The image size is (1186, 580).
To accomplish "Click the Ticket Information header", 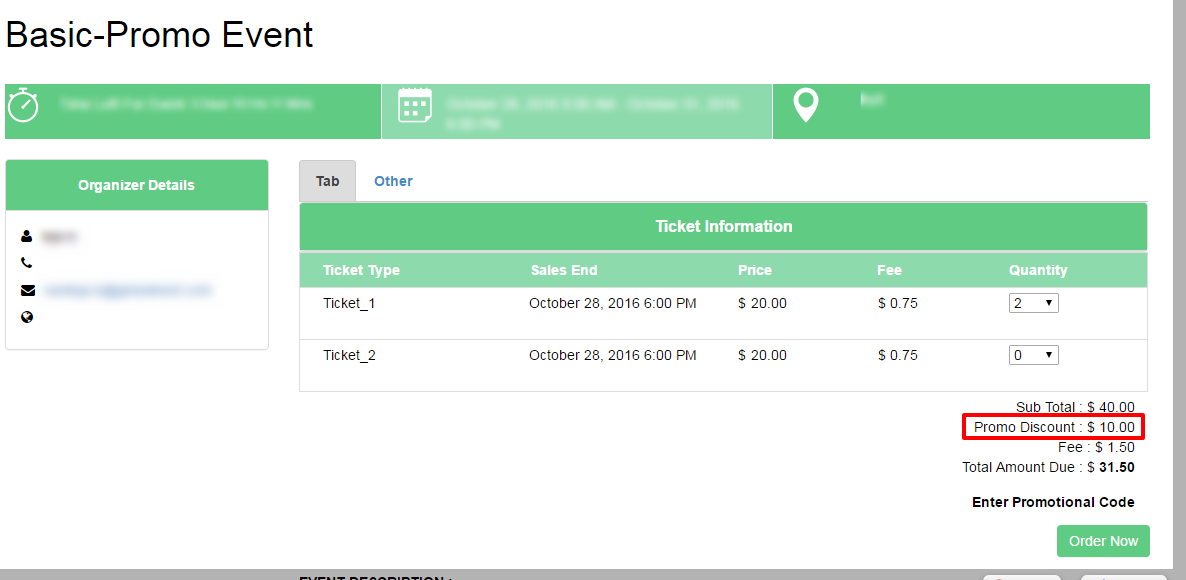I will click(x=723, y=226).
